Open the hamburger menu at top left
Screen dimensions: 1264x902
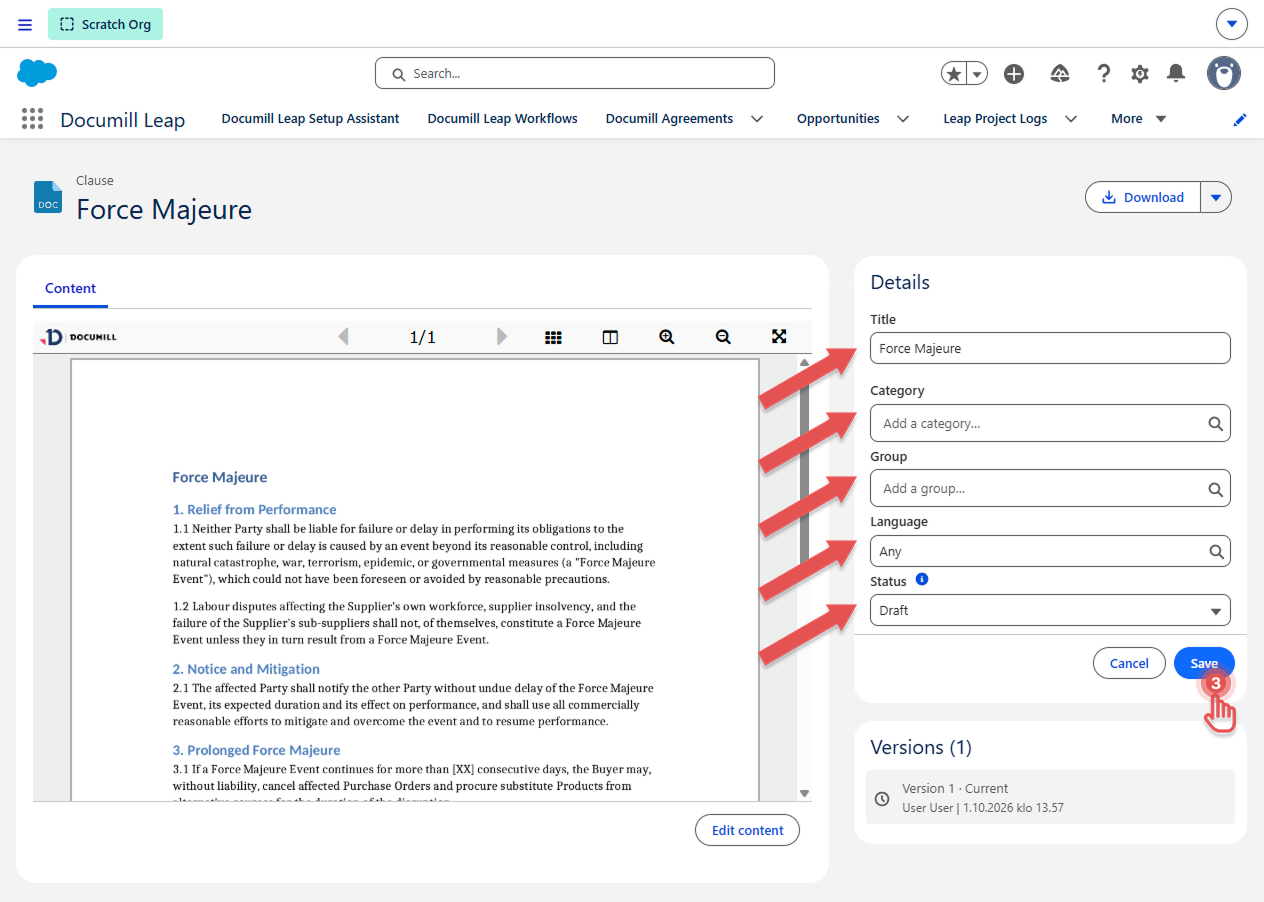(25, 24)
